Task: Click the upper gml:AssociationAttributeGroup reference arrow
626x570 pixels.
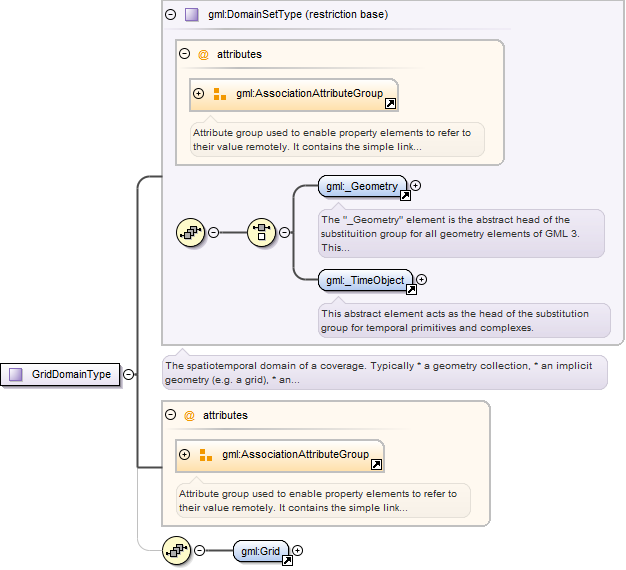Action: 390,103
